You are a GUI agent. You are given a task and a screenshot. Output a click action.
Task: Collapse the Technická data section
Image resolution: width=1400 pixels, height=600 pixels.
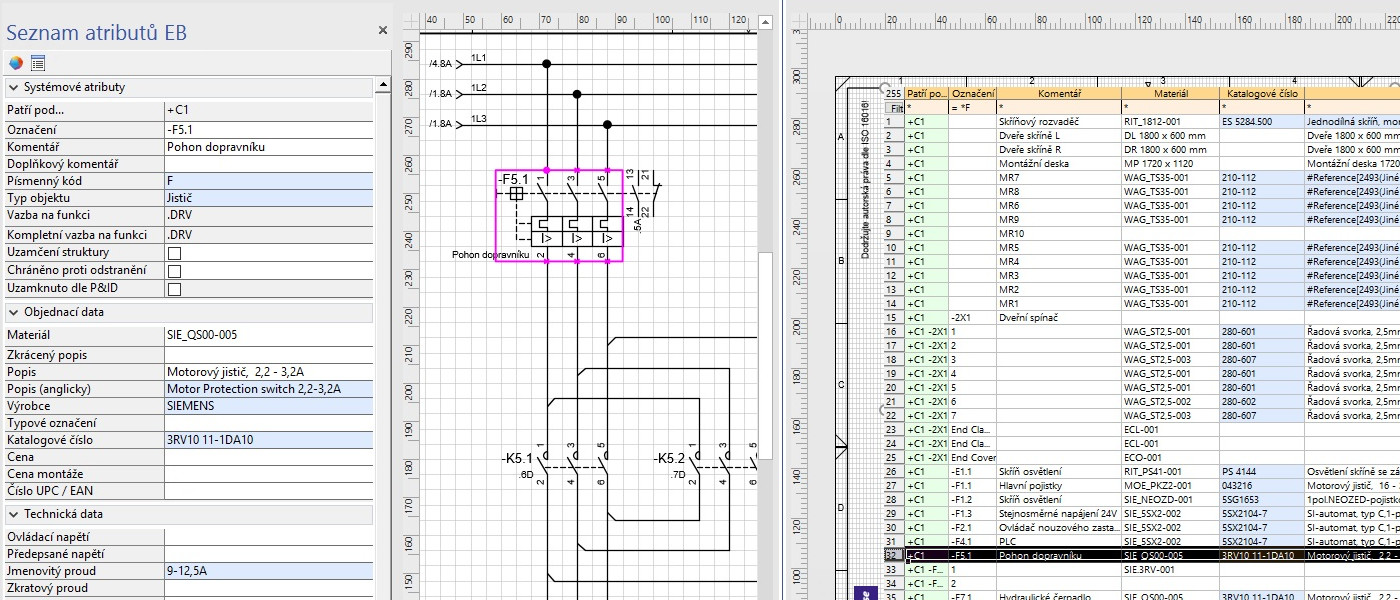14,515
